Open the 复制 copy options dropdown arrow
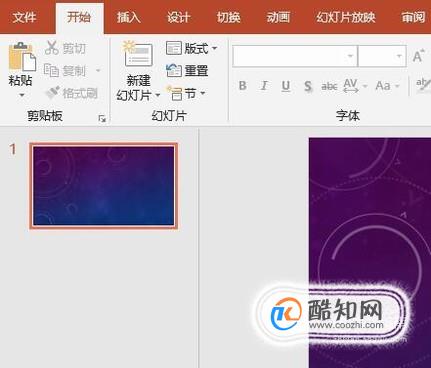 98,70
